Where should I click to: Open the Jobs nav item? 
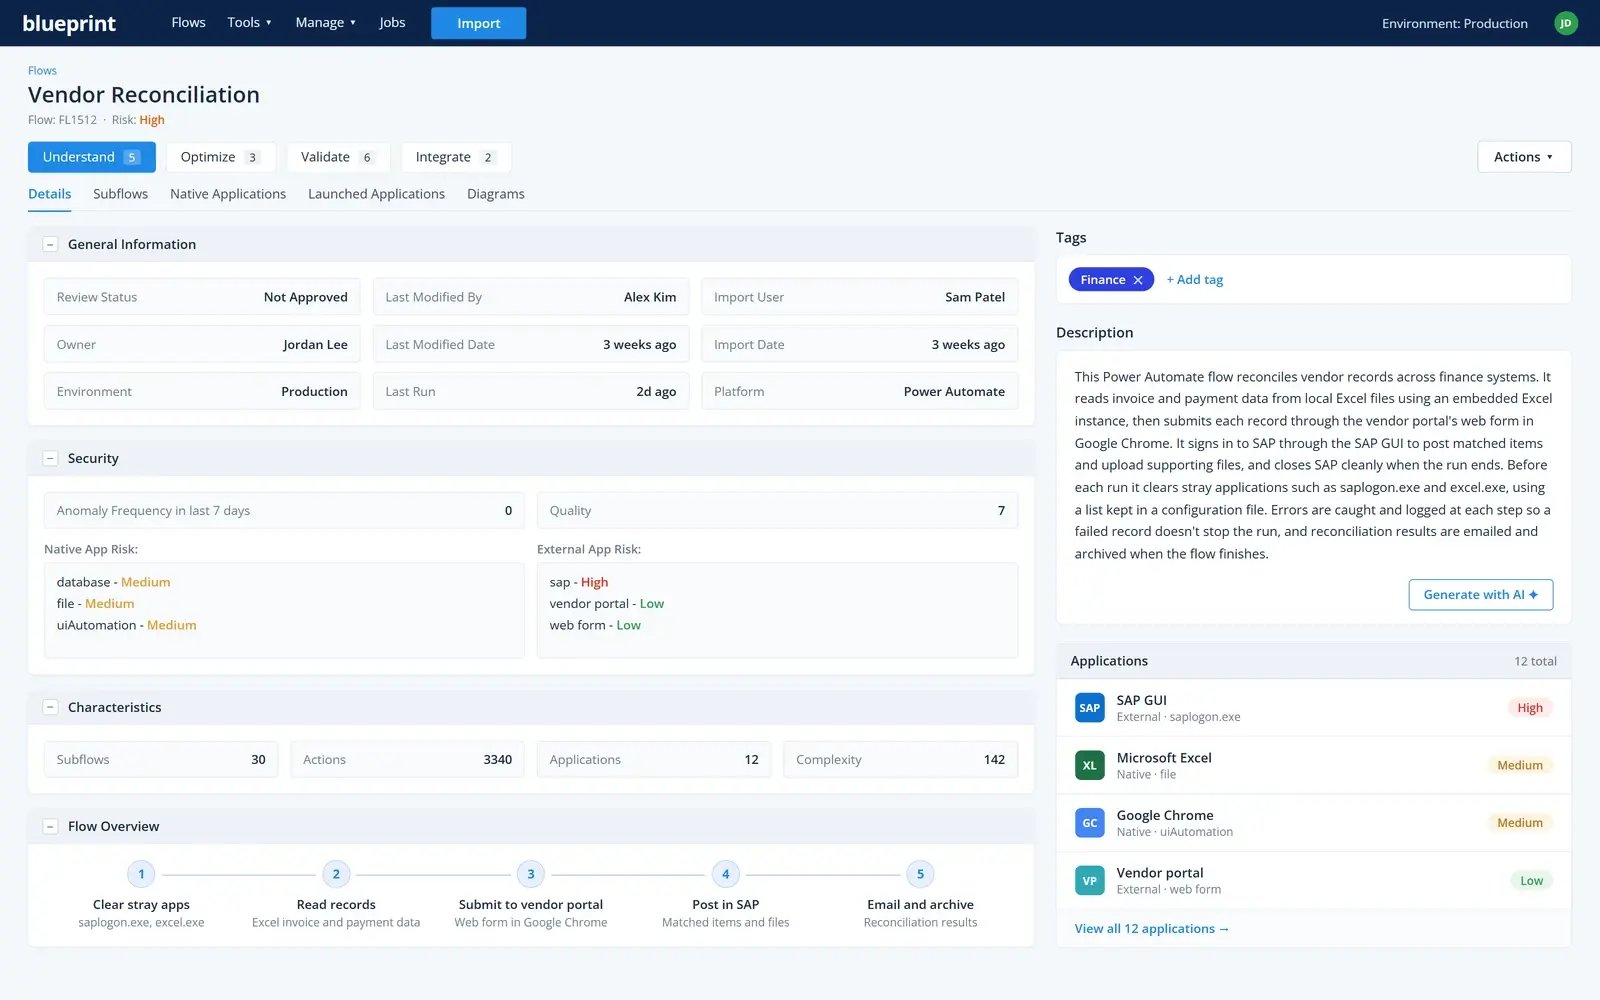coord(392,22)
